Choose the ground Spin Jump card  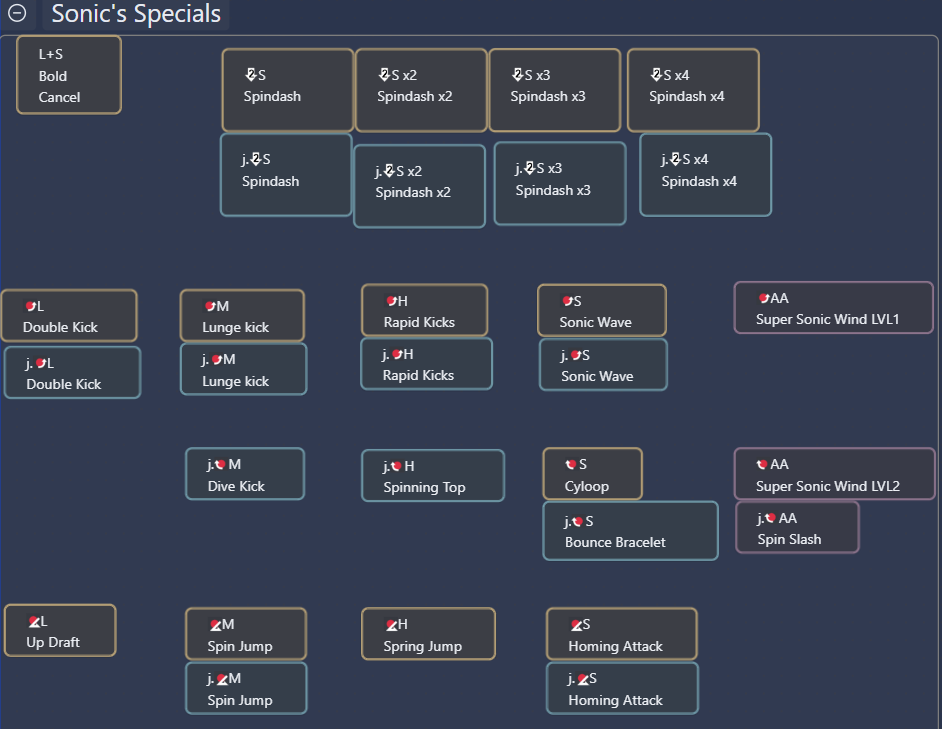[246, 634]
